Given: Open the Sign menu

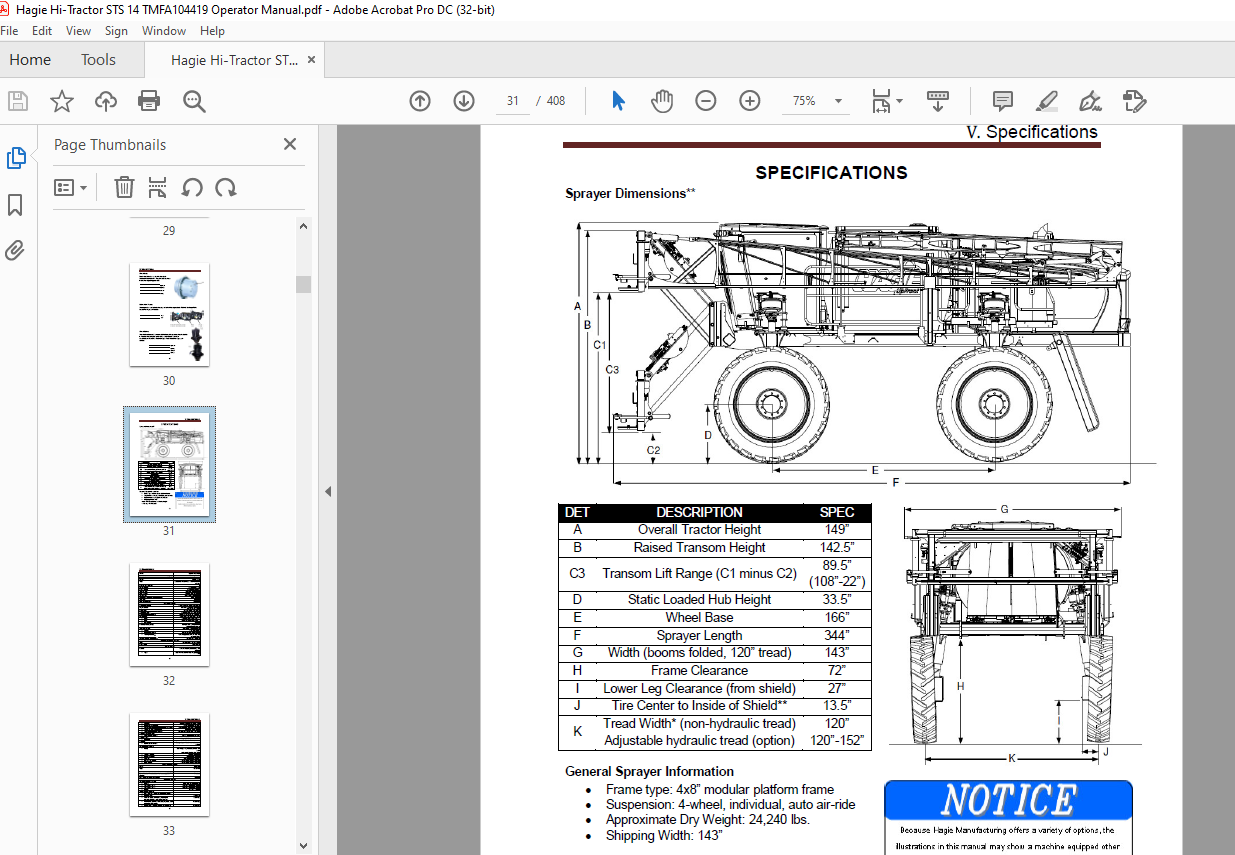Looking at the screenshot, I should coord(117,31).
